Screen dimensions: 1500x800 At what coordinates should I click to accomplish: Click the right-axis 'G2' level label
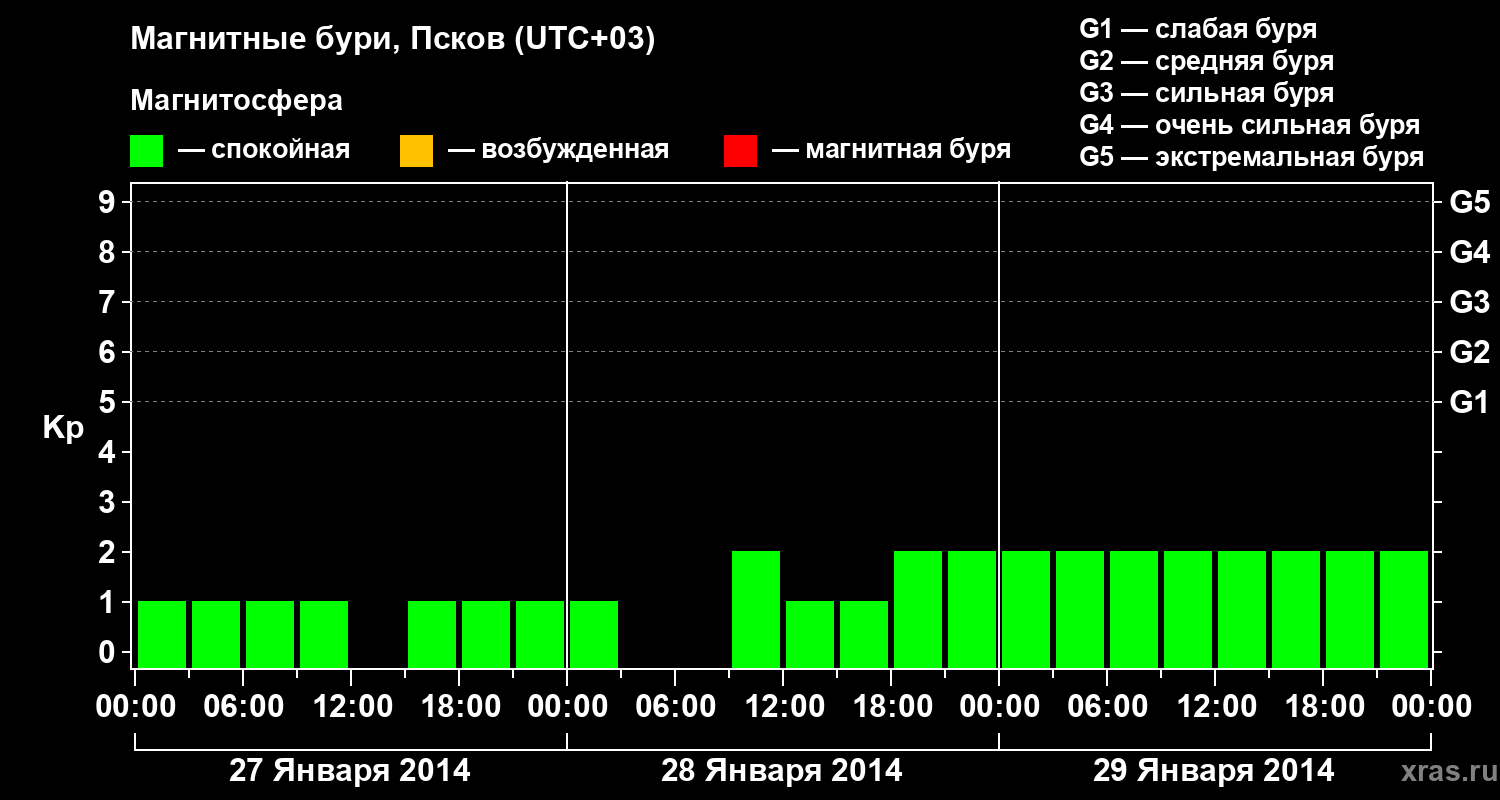1469,352
